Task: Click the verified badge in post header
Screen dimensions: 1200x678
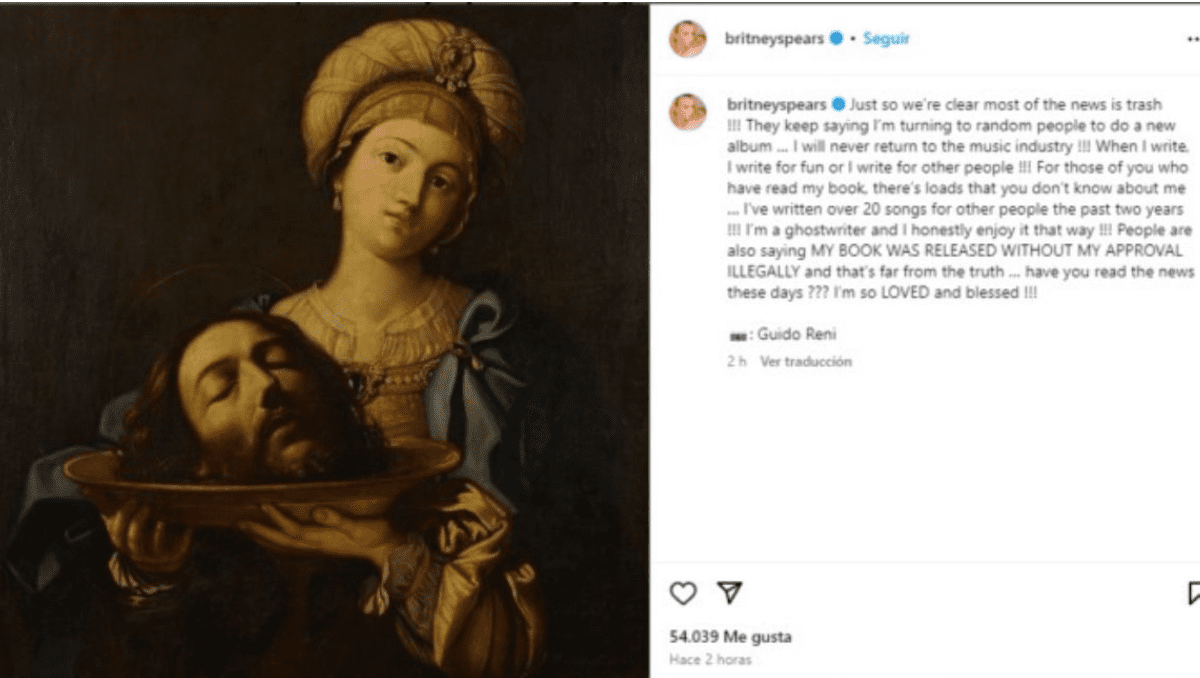Action: point(836,39)
